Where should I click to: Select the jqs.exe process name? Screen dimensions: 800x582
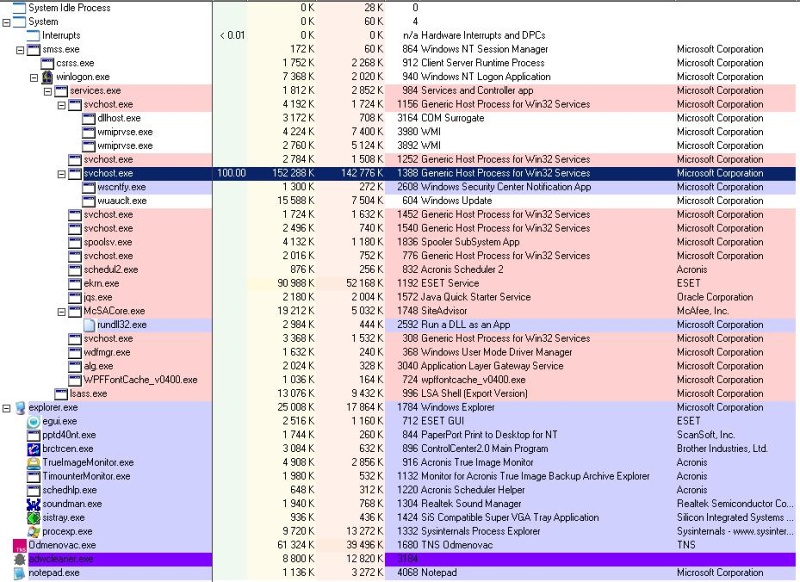point(98,297)
